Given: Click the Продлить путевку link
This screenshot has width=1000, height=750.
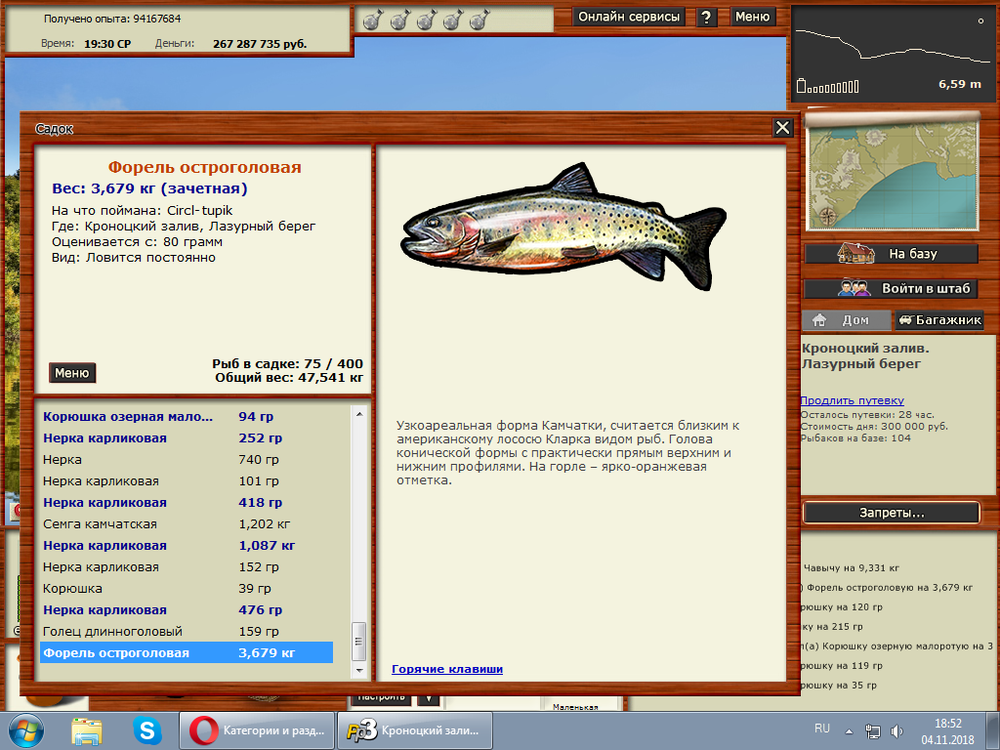Looking at the screenshot, I should point(851,400).
